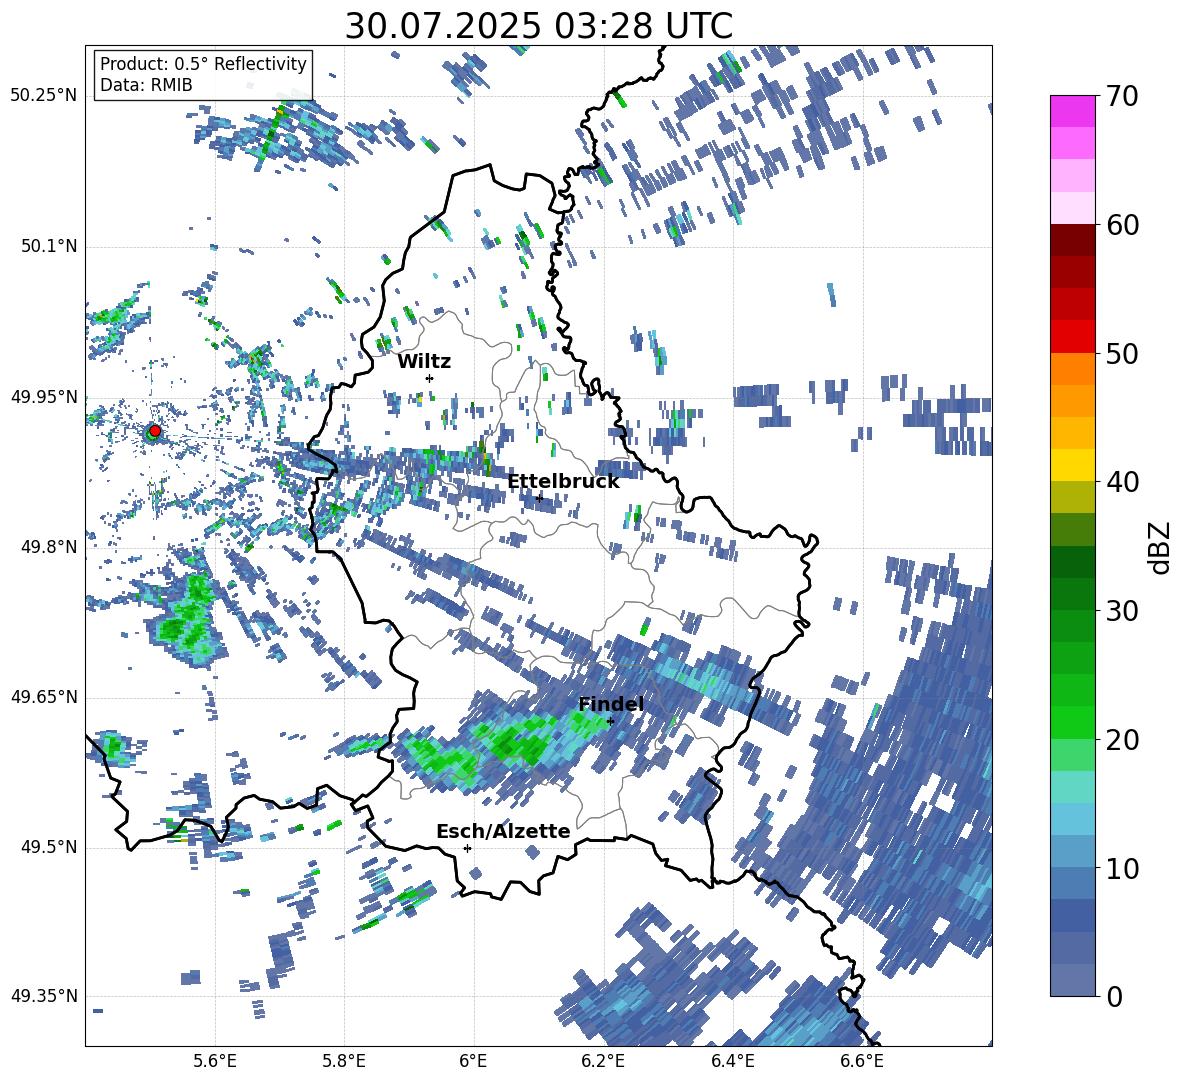1184x1081 pixels.
Task: Click the Esch/Alzette location cross marker
Action: (467, 848)
